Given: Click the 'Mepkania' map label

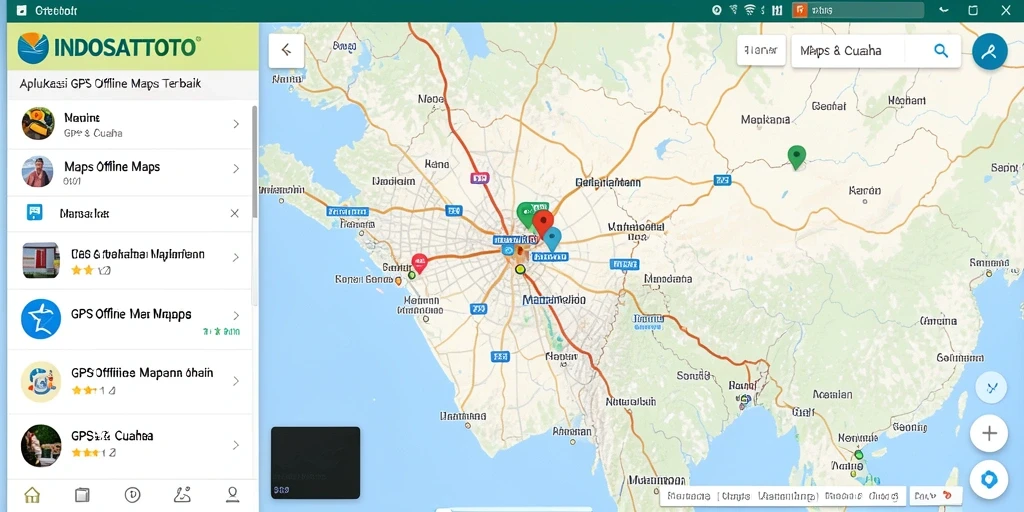Looking at the screenshot, I should coord(765,120).
